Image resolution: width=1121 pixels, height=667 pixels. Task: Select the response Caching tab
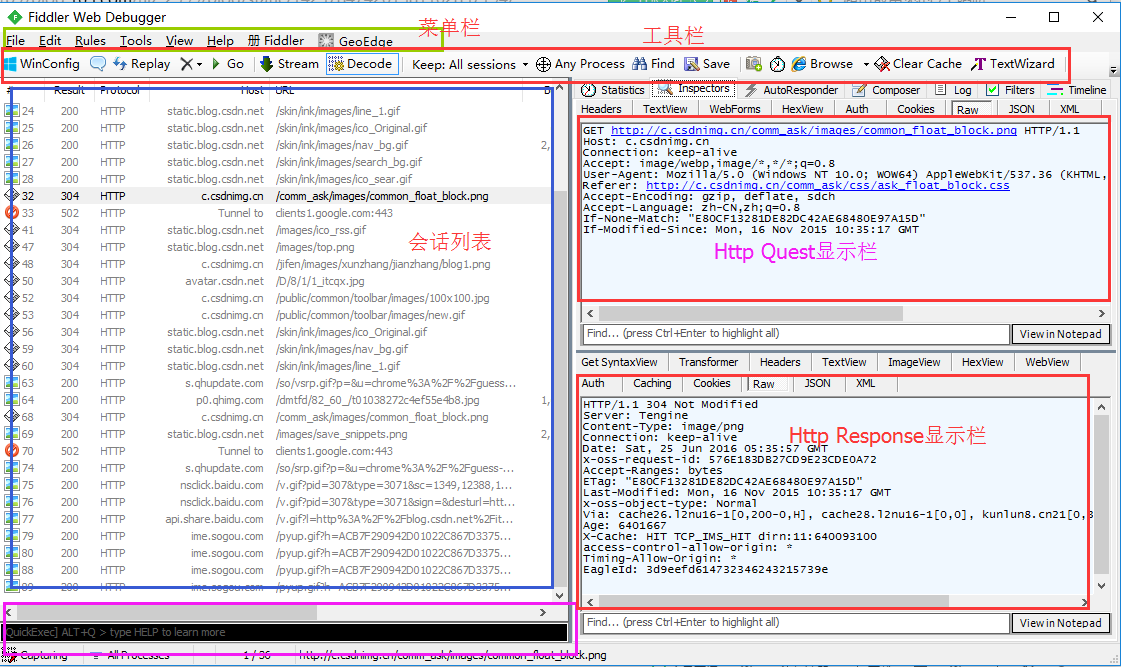pos(652,384)
